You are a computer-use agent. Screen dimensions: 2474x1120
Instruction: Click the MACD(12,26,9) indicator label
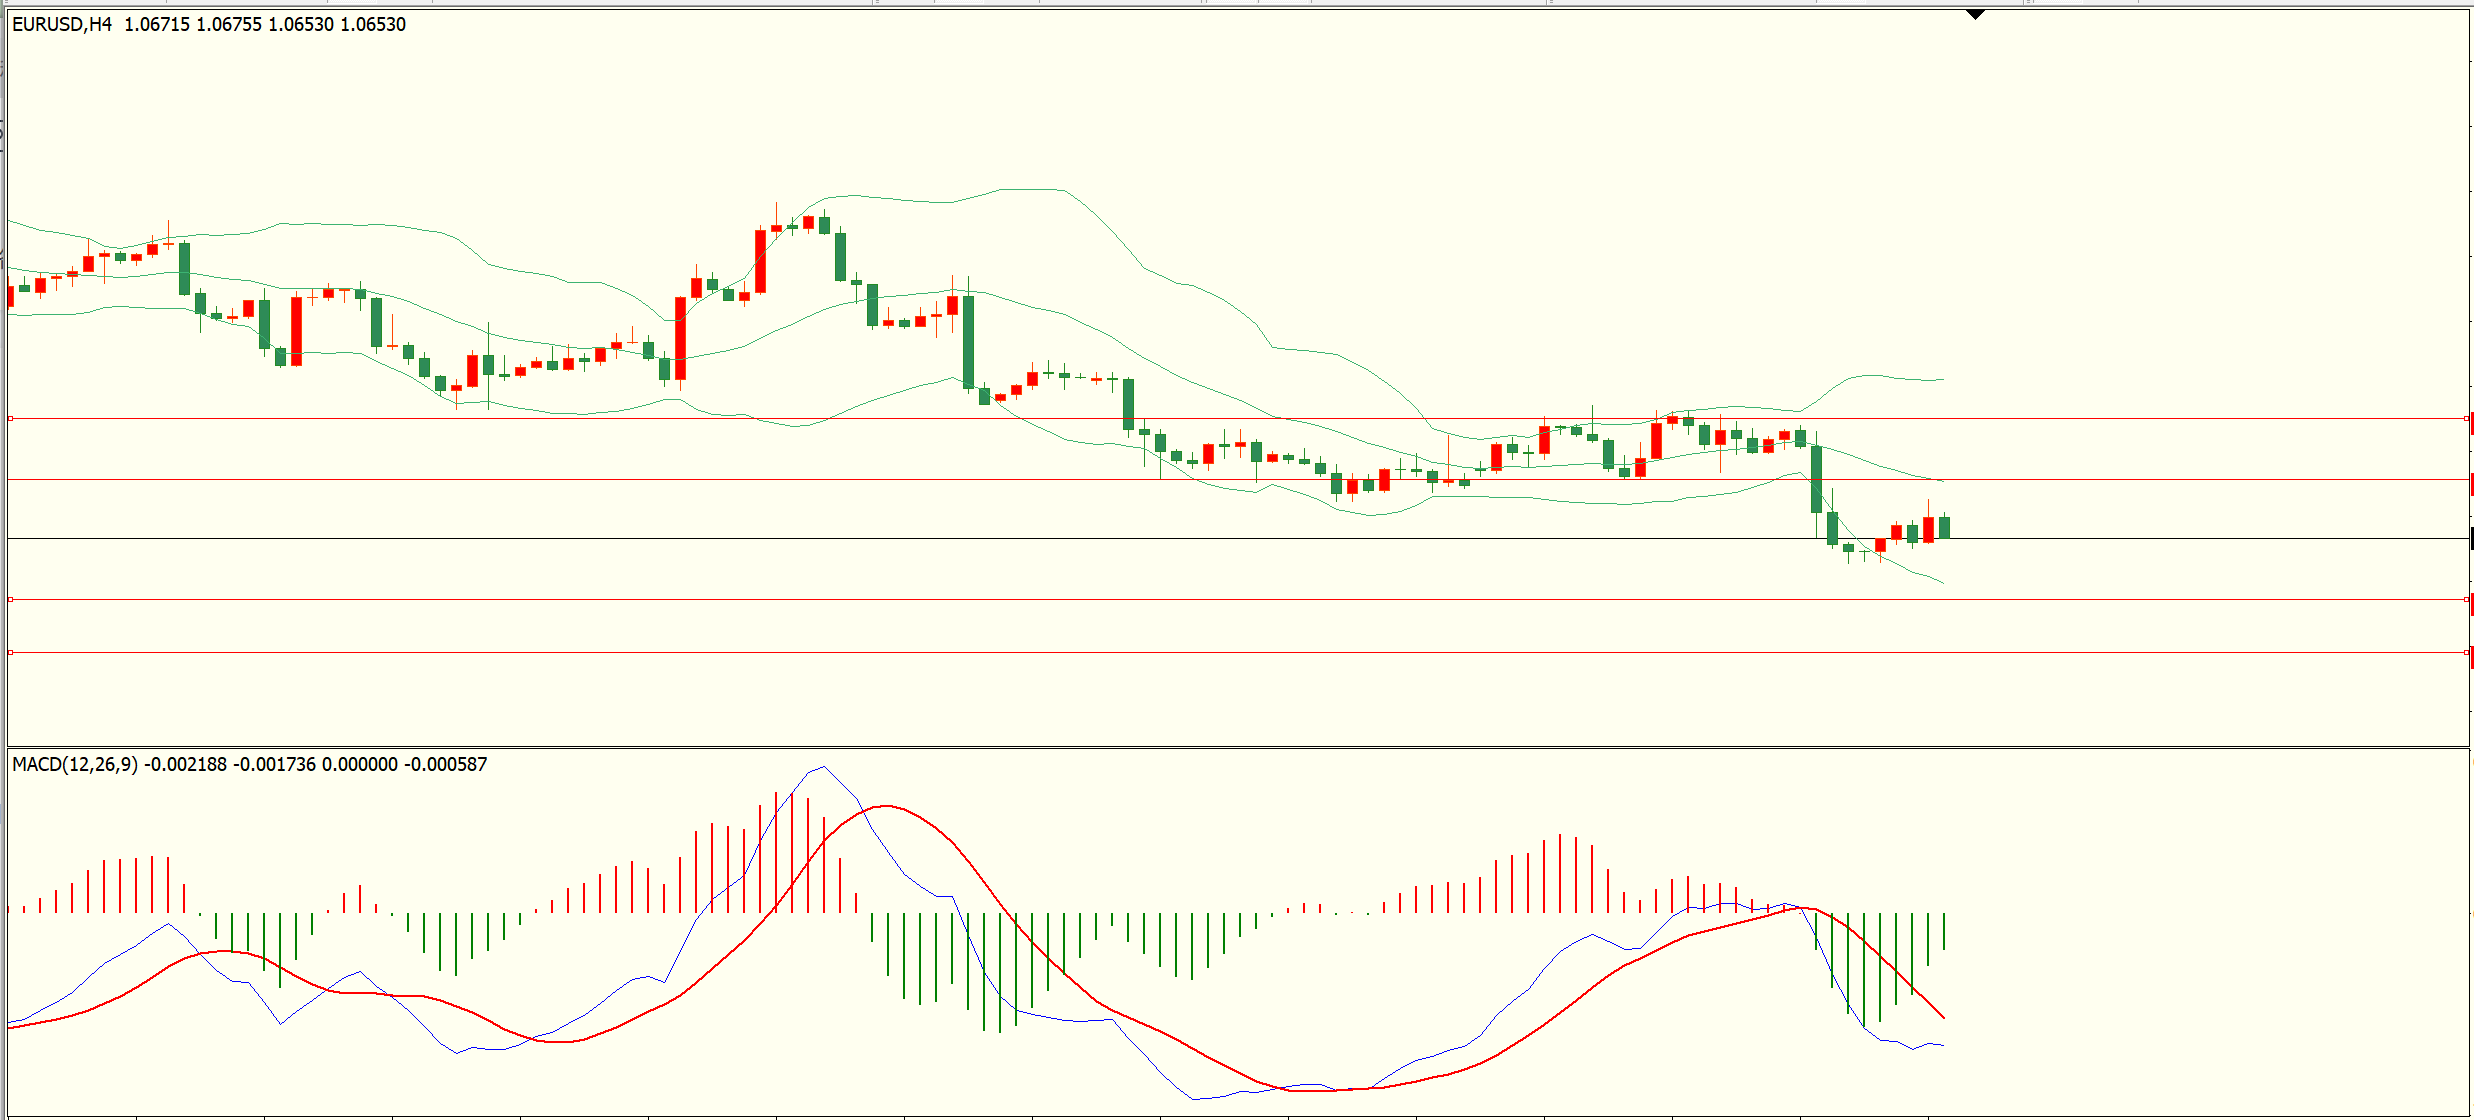[75, 765]
